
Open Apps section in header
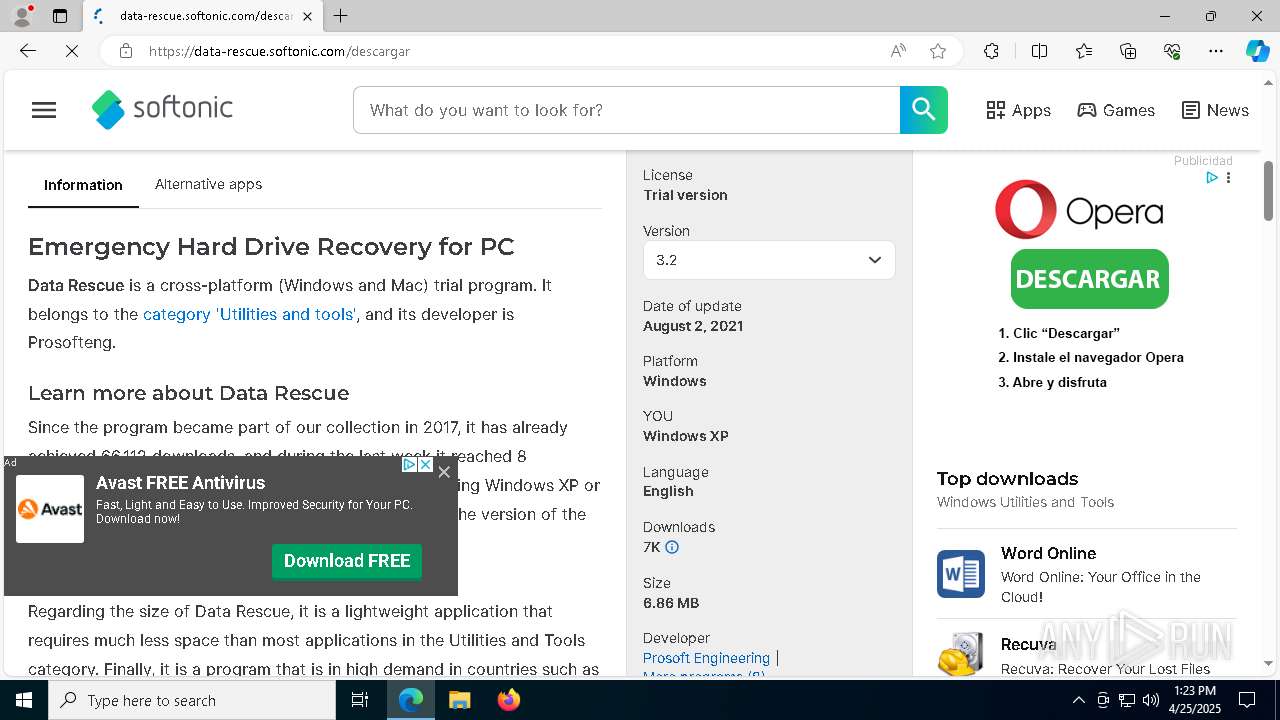1018,110
